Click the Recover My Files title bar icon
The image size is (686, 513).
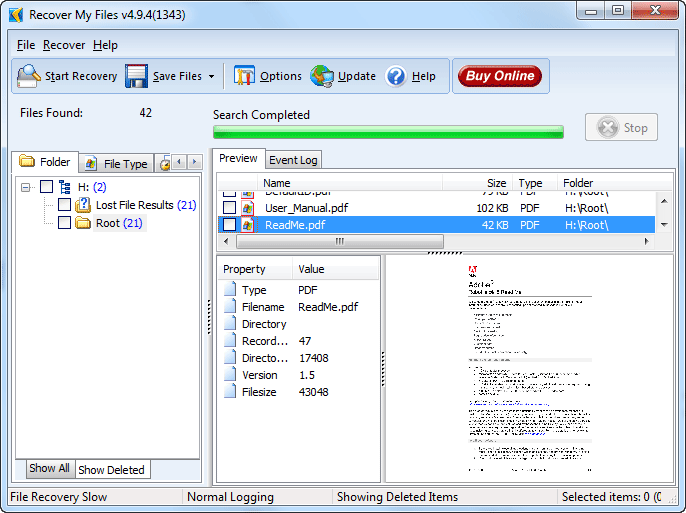click(x=16, y=14)
